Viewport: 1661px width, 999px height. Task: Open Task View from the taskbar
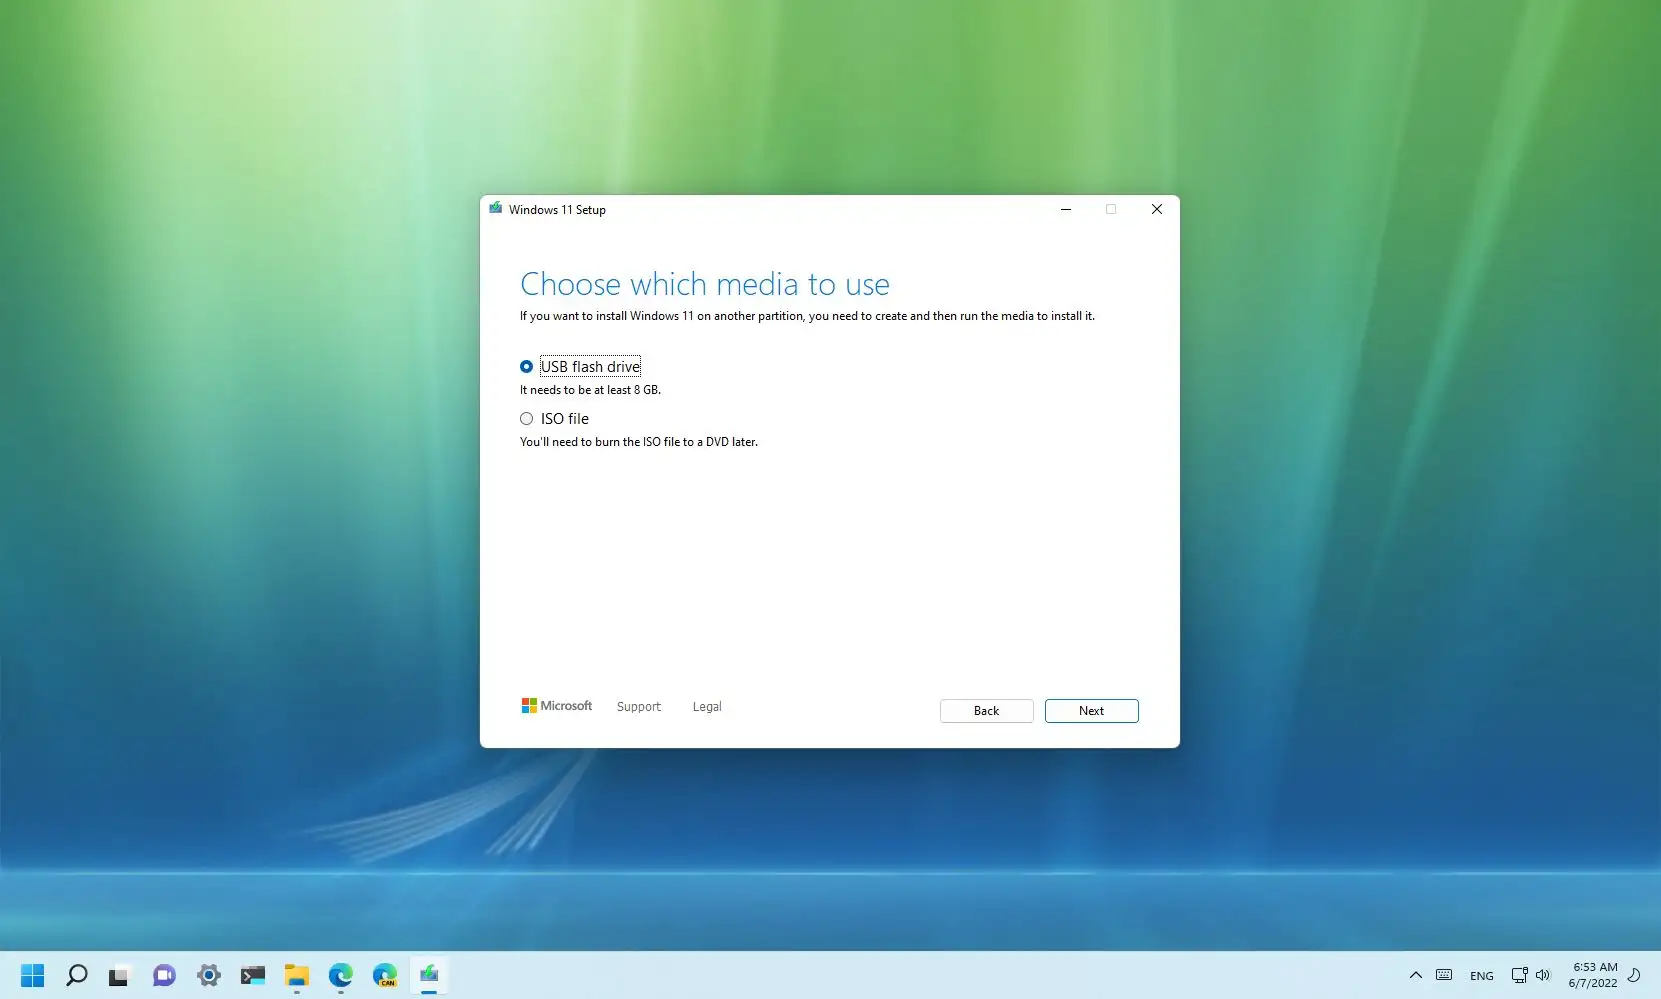120,975
